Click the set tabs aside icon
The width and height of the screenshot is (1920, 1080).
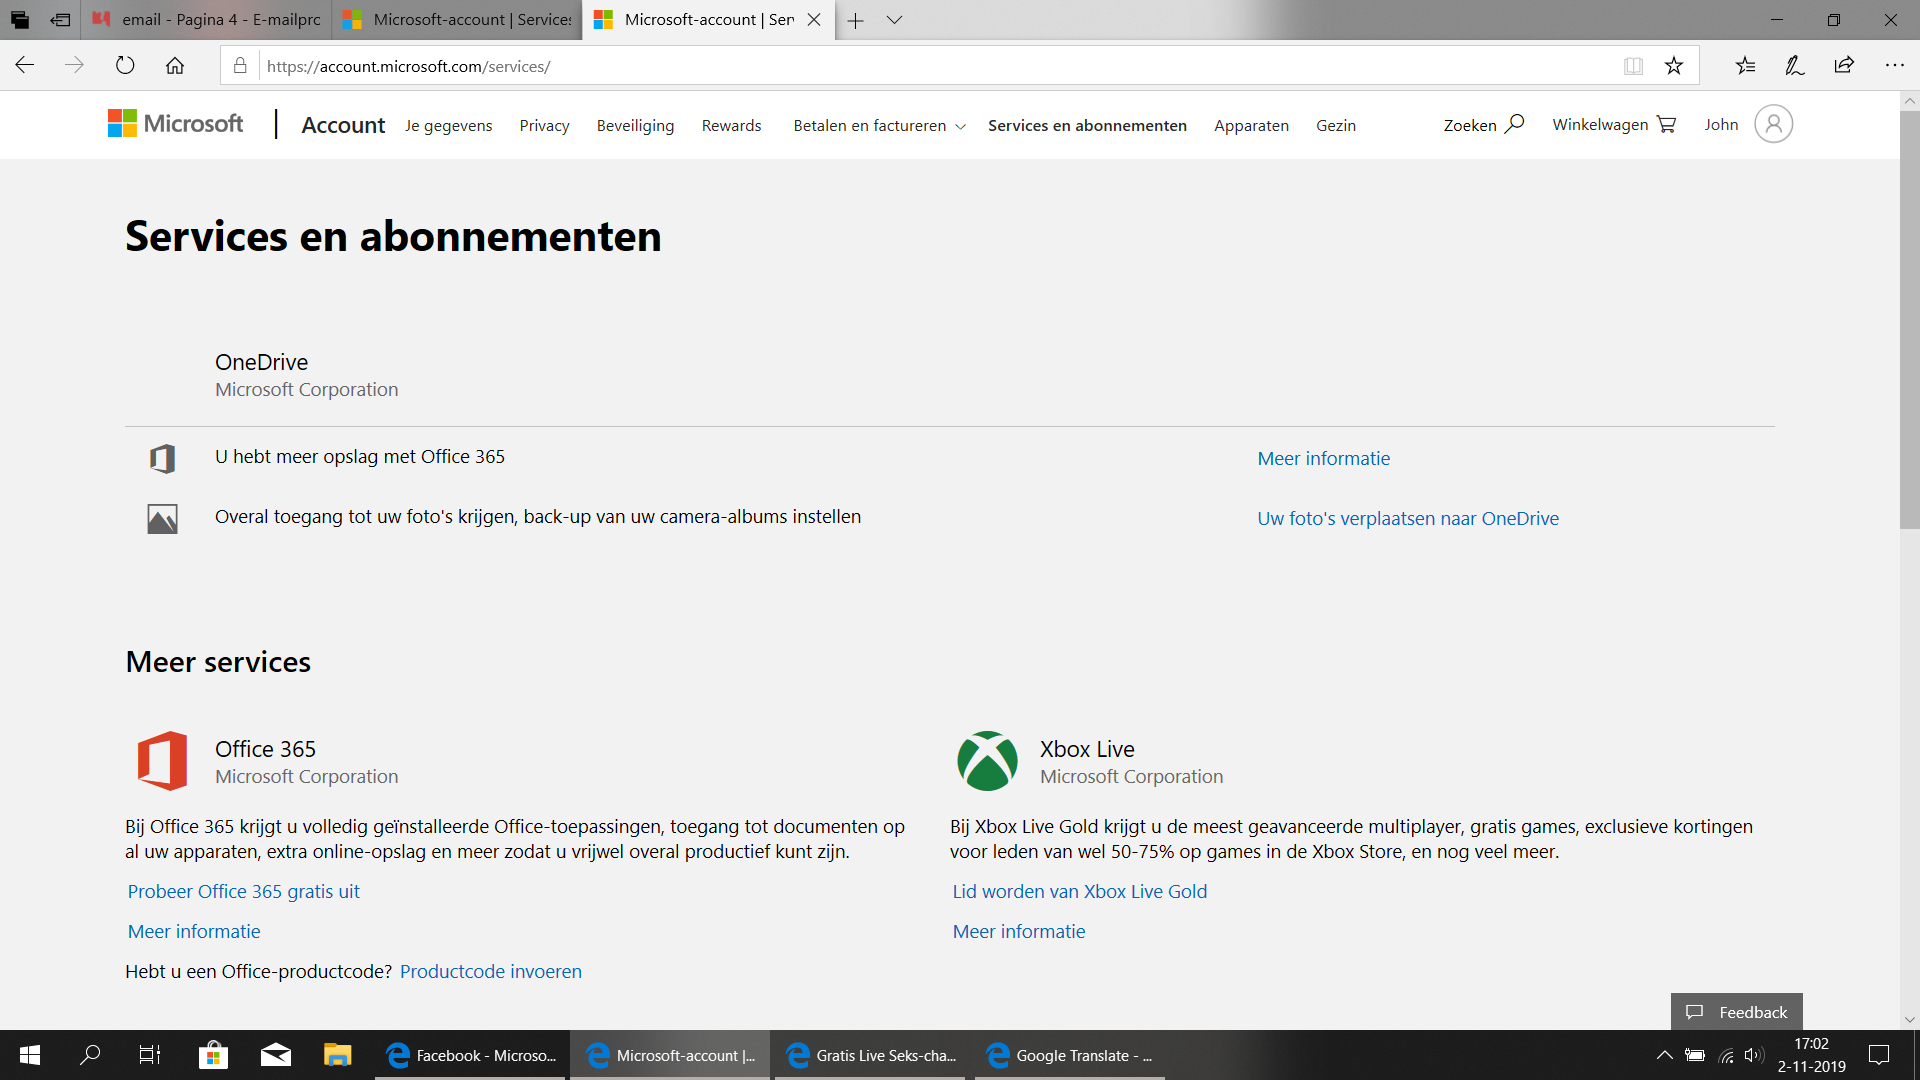[60, 20]
